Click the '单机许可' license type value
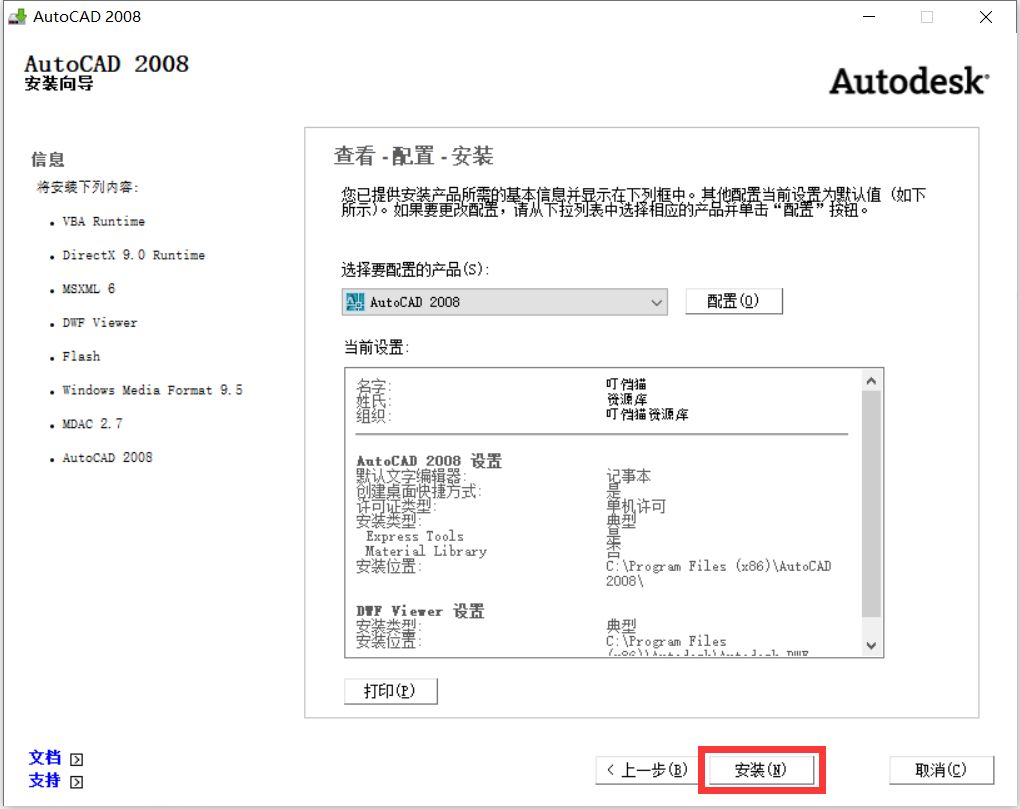 pyautogui.click(x=636, y=507)
